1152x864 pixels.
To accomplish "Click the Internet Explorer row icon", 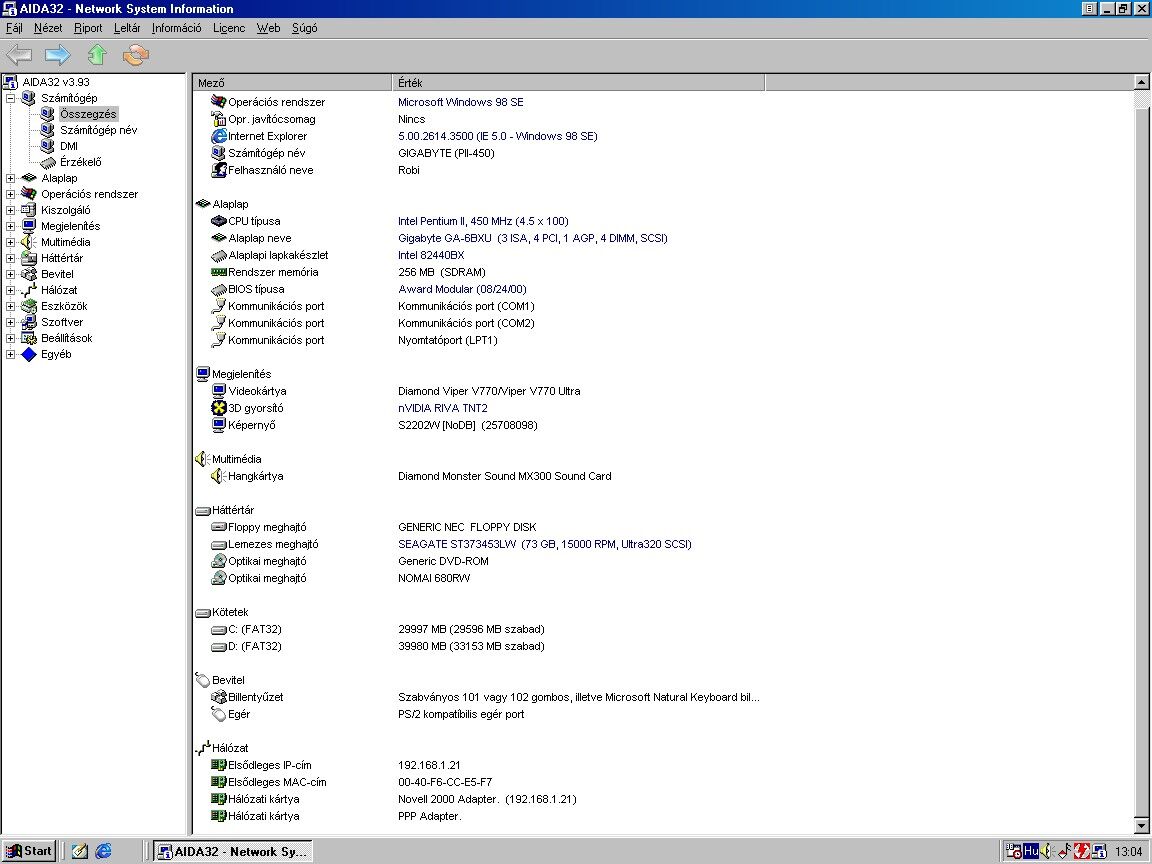I will pos(218,136).
